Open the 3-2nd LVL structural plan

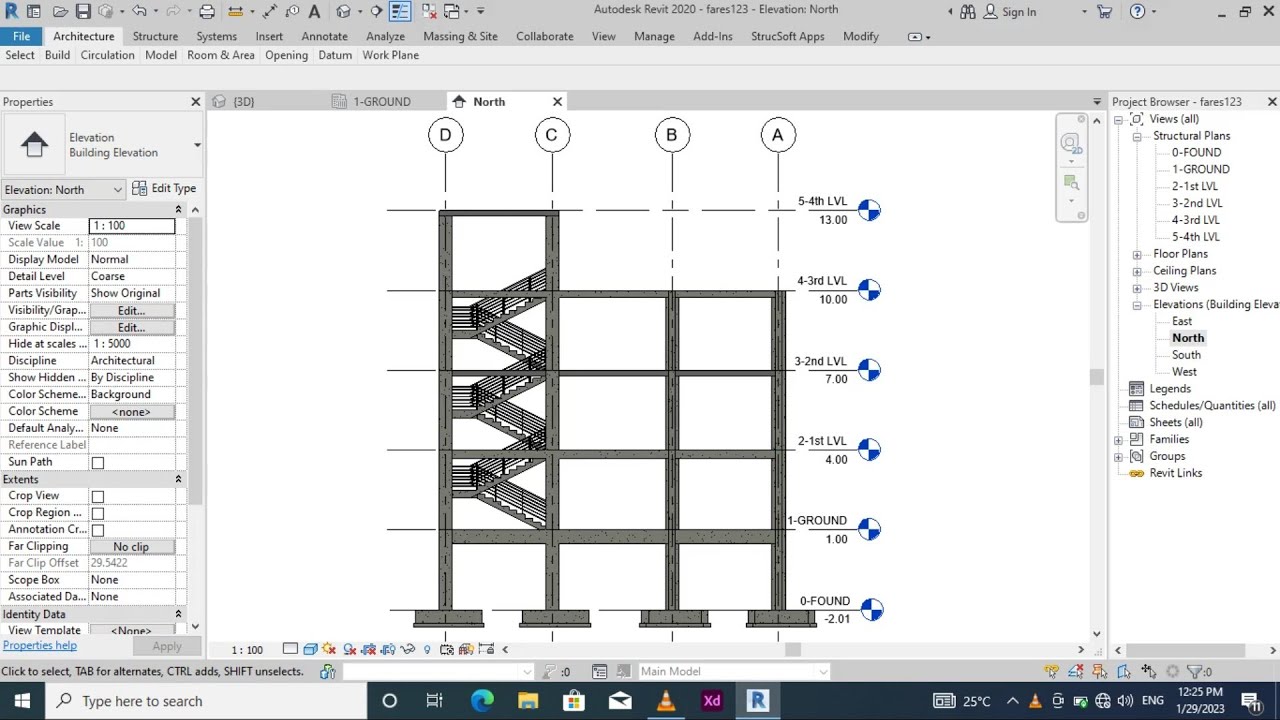(x=1197, y=203)
